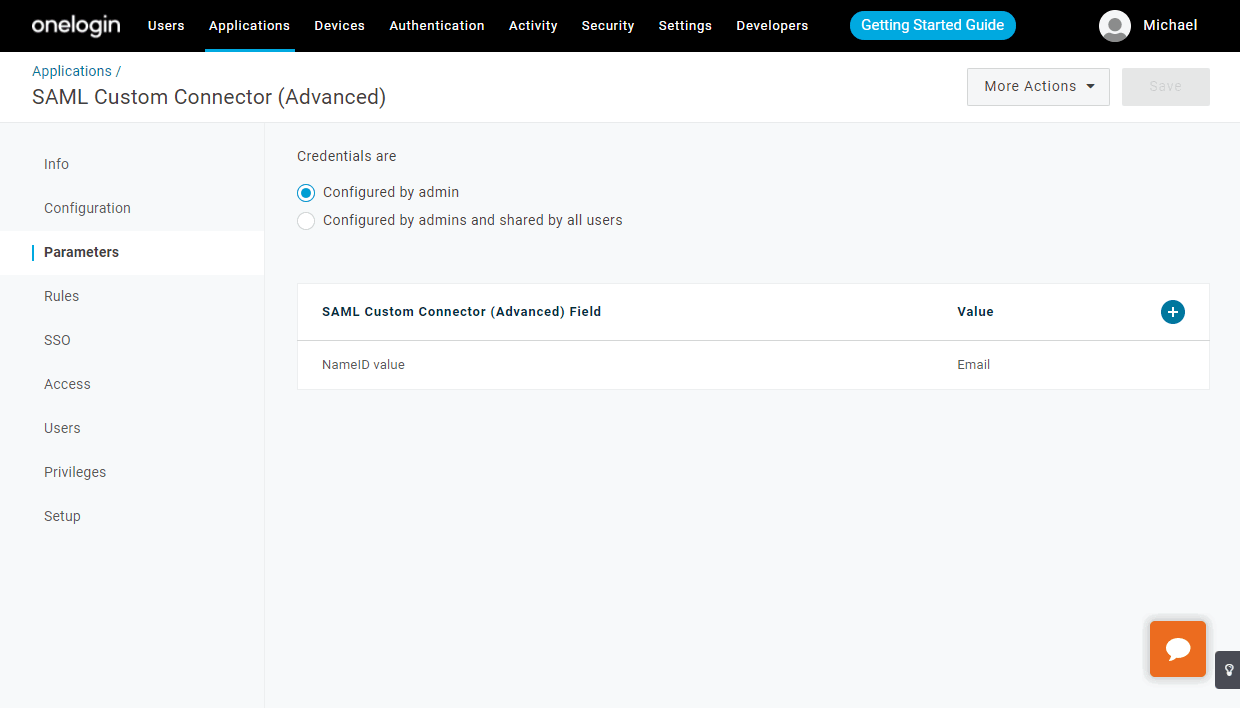Click the Save button
The width and height of the screenshot is (1240, 708).
(x=1165, y=86)
